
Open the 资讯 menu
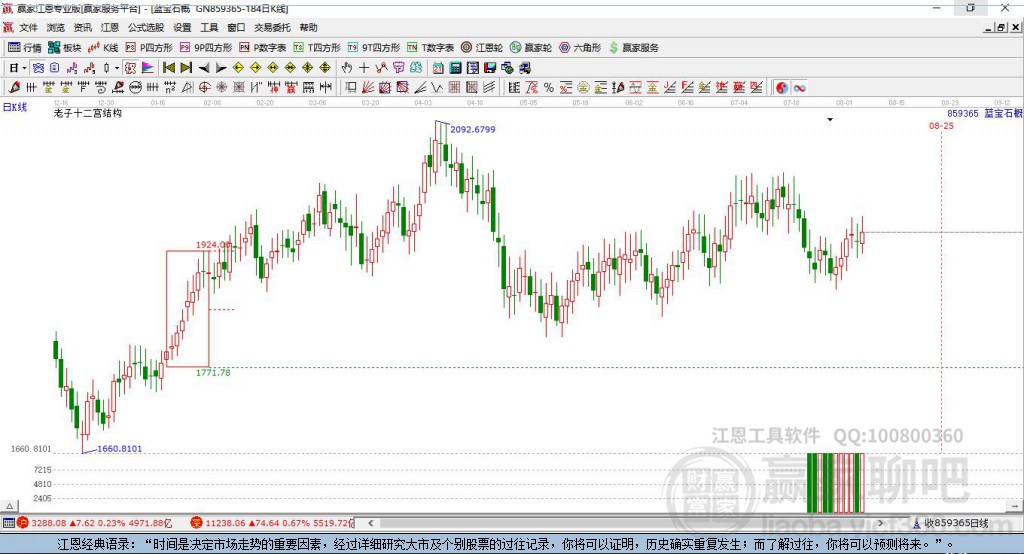(82, 27)
